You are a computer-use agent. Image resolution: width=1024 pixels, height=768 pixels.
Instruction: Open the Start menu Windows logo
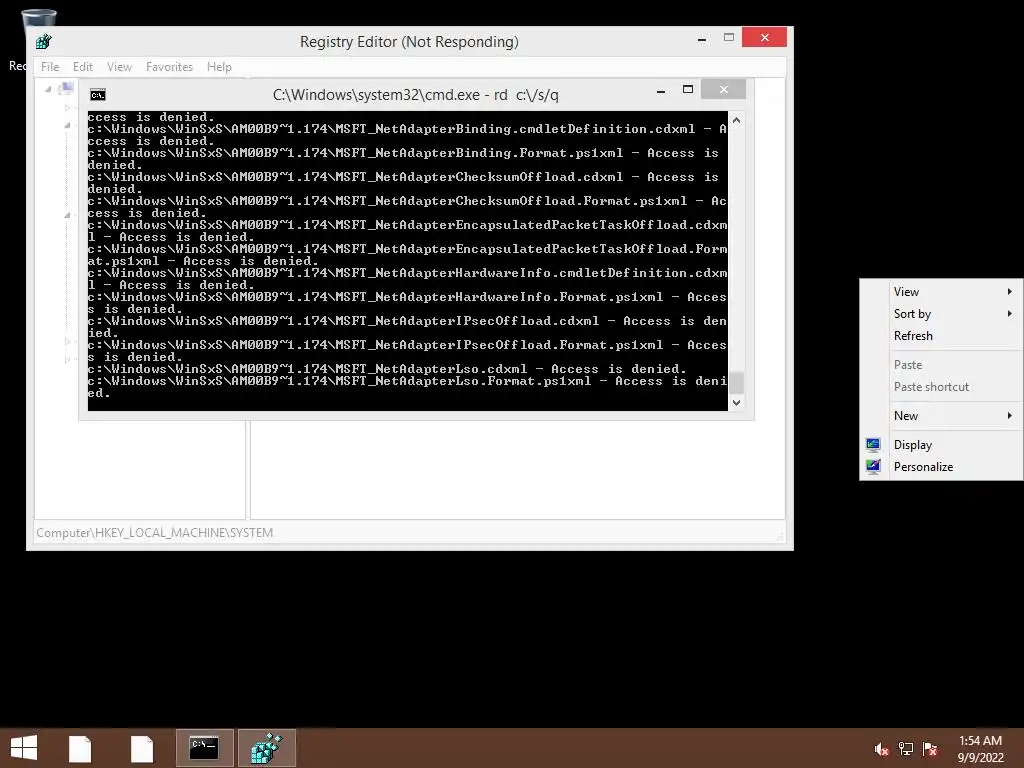coord(24,748)
